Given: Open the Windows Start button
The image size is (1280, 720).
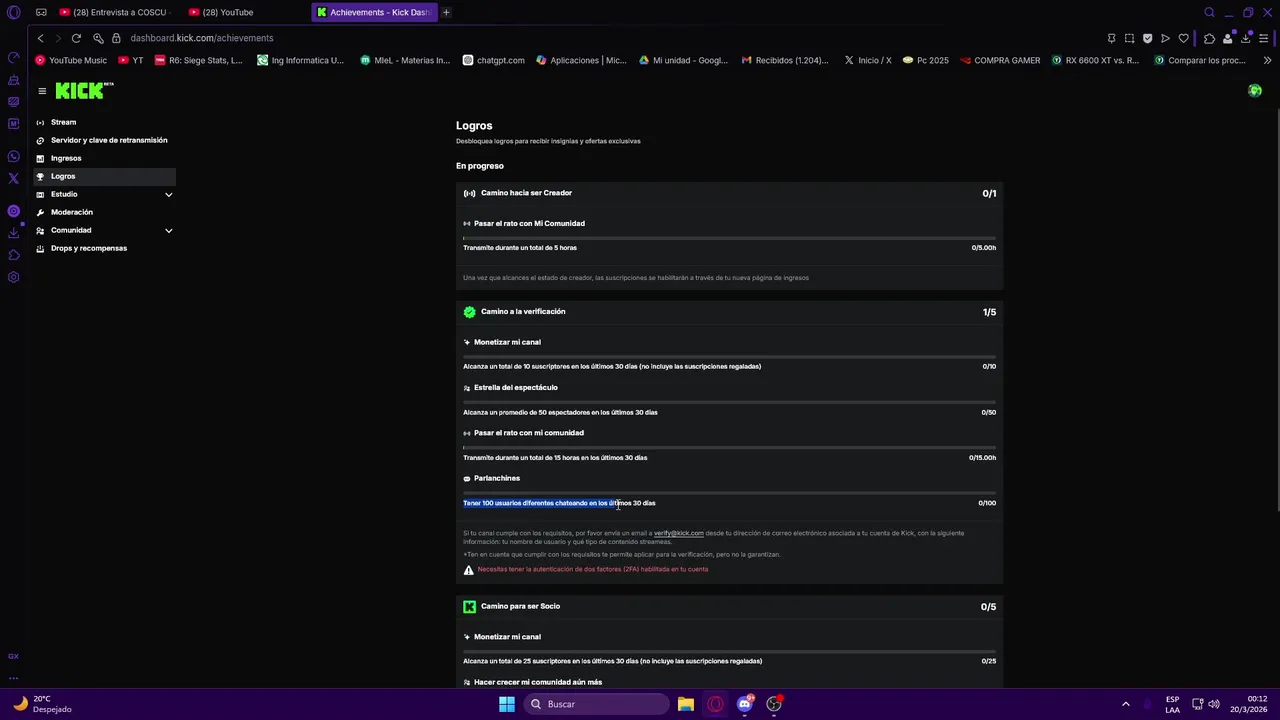Looking at the screenshot, I should click(507, 704).
